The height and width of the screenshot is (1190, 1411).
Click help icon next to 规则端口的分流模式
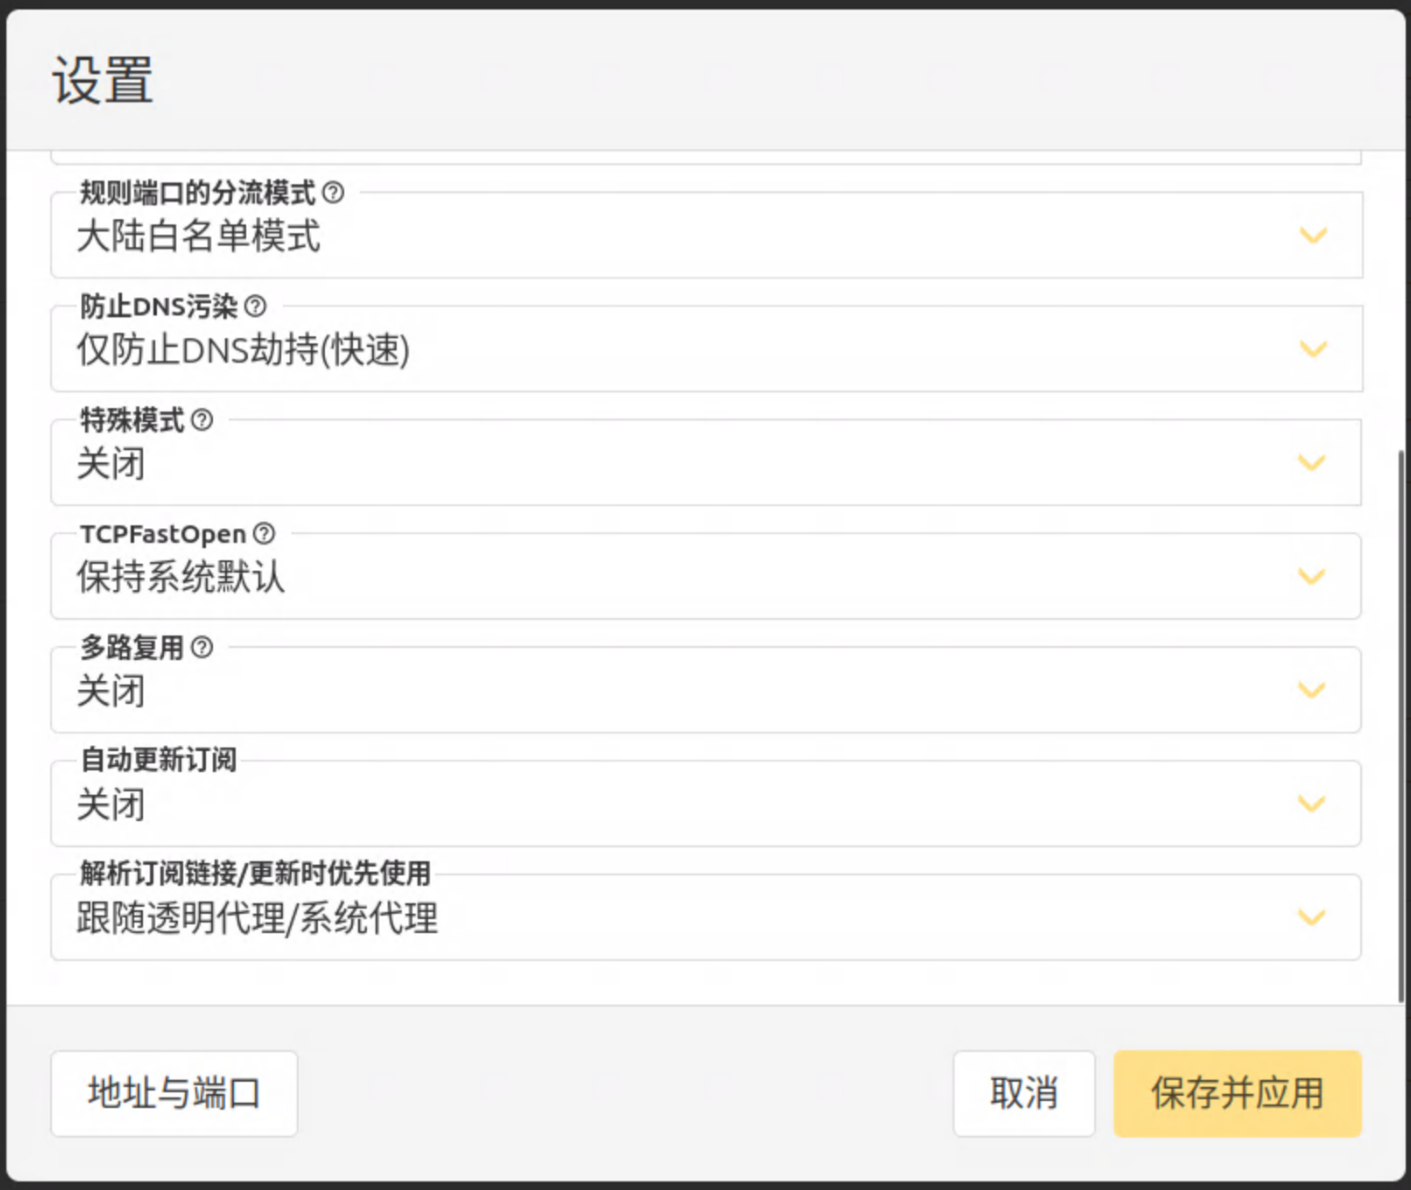tap(334, 192)
